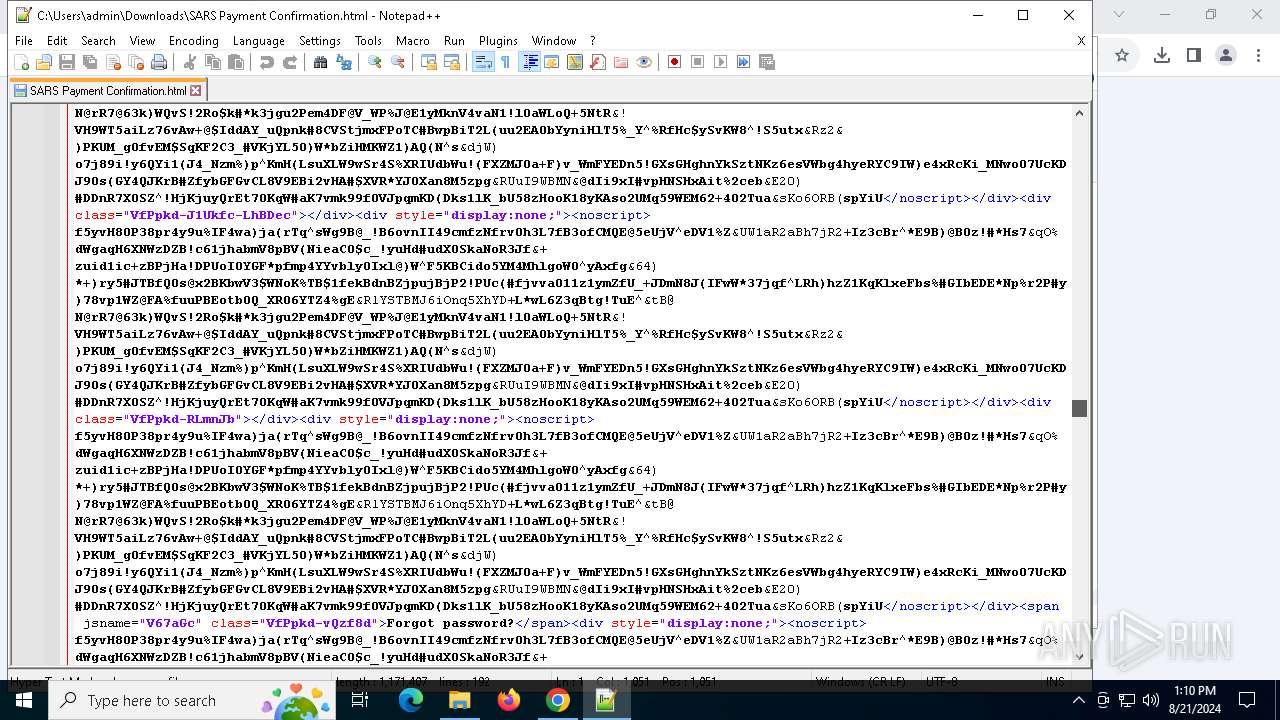Stop macro recording

pyautogui.click(x=698, y=62)
